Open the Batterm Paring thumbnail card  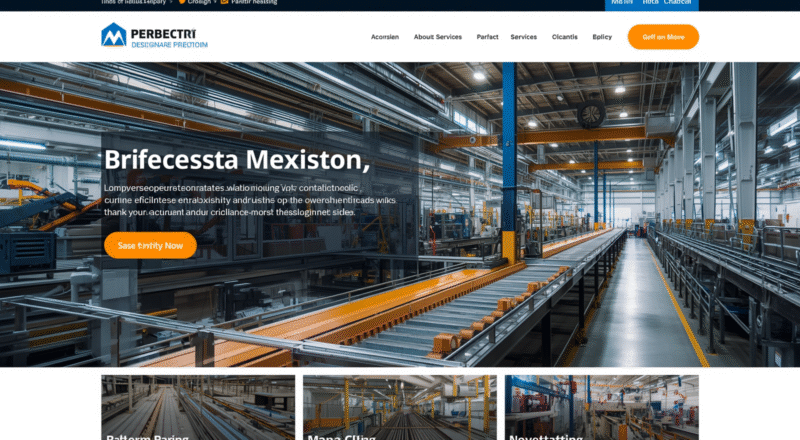[x=198, y=407]
